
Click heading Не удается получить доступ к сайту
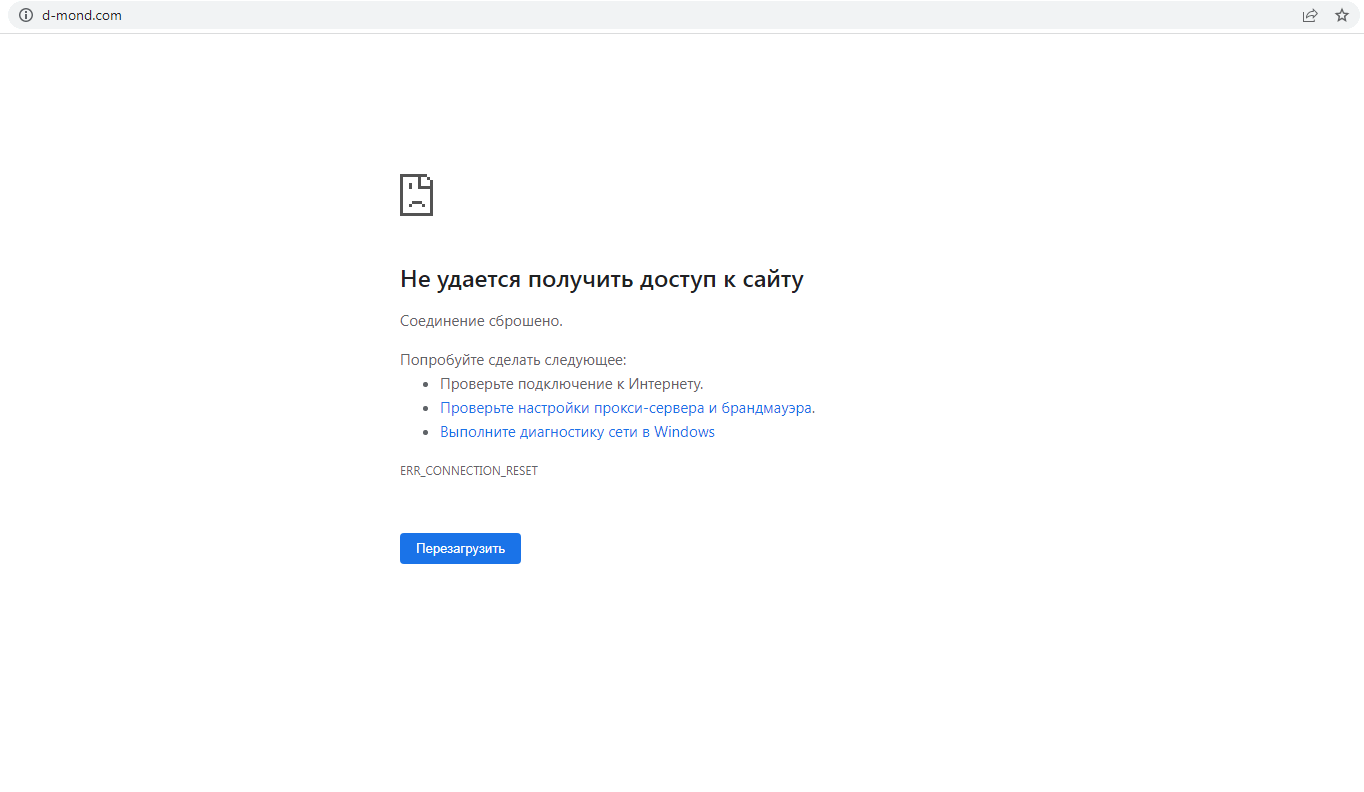(601, 279)
